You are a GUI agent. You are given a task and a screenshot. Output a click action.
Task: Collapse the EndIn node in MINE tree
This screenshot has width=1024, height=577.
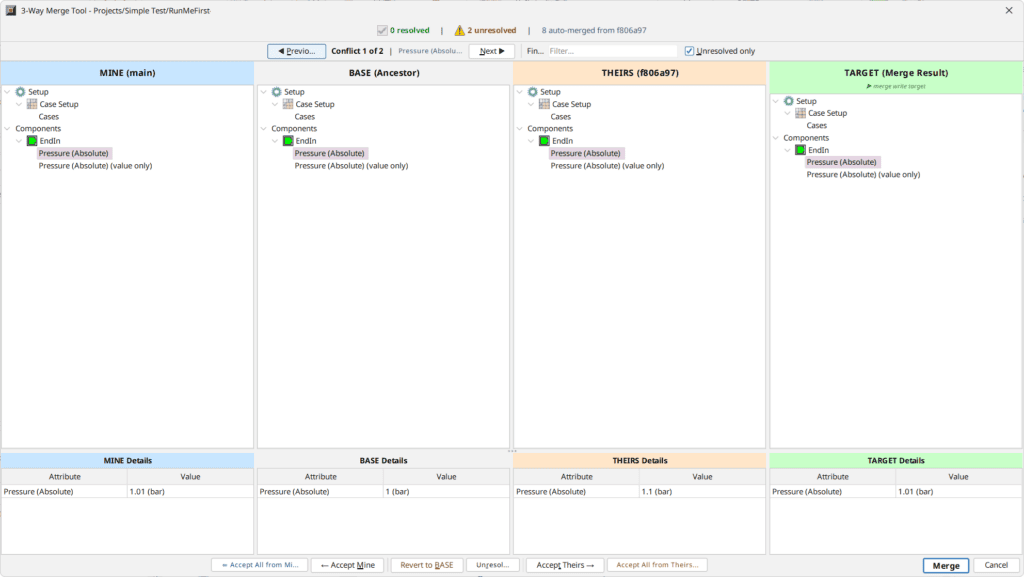(19, 141)
